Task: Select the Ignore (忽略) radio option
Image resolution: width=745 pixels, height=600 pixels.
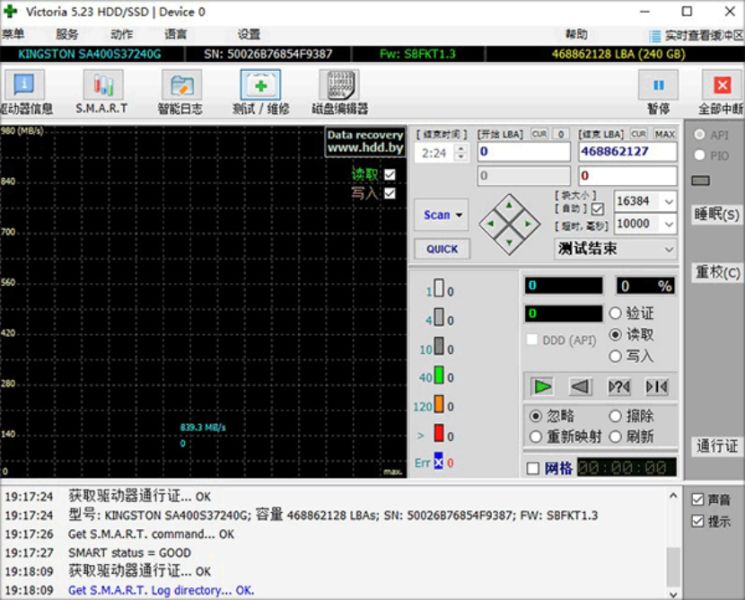Action: point(535,416)
